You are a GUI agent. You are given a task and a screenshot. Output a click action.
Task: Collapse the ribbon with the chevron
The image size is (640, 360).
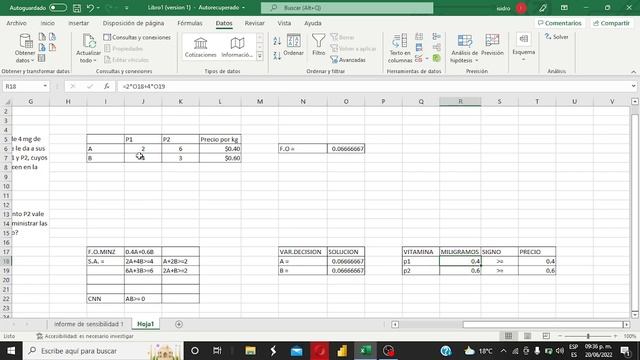[x=633, y=72]
